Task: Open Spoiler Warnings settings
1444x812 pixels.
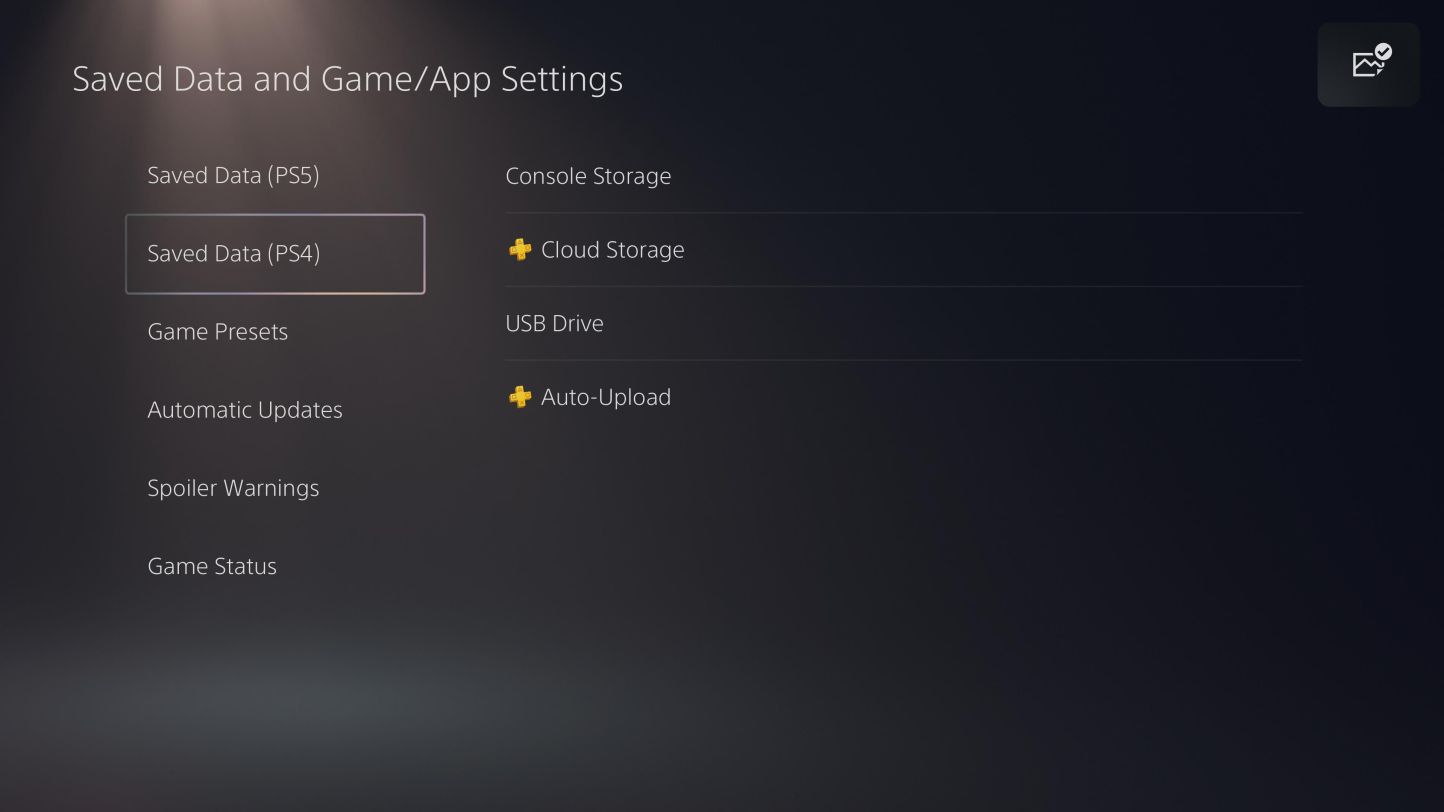Action: 233,487
